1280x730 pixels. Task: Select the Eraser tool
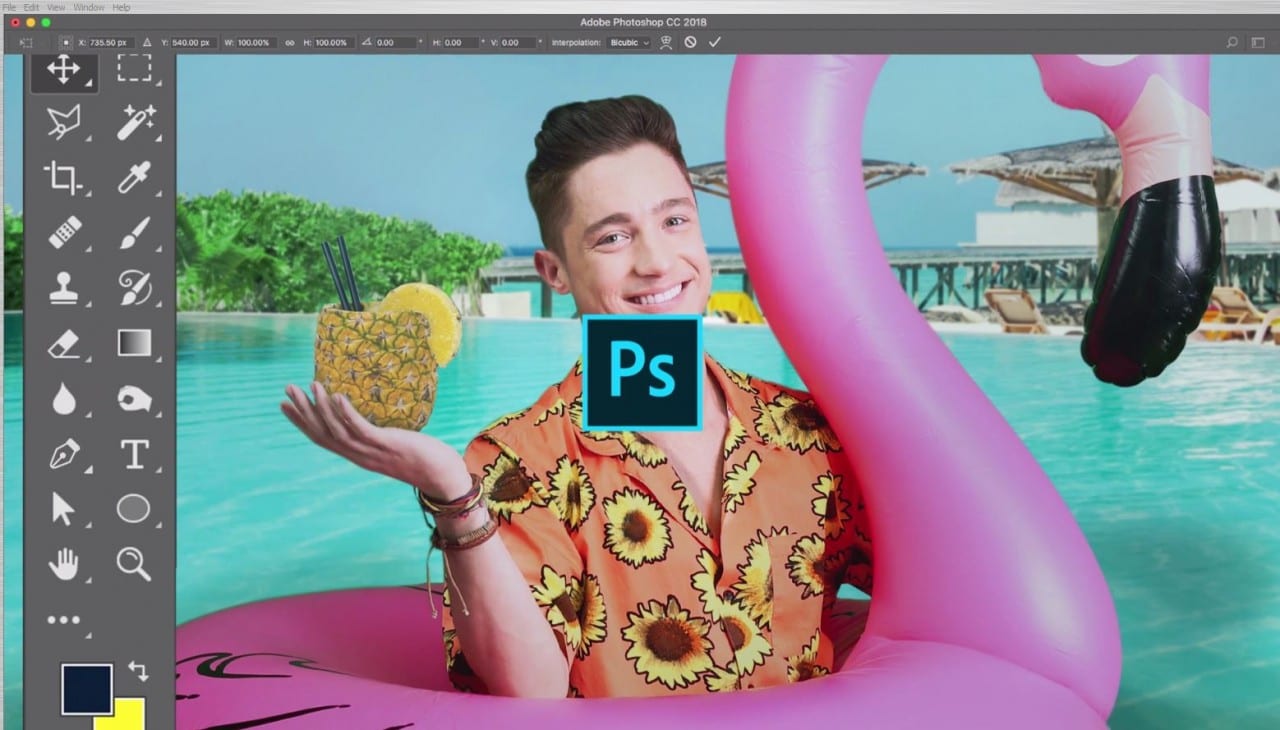(x=64, y=343)
